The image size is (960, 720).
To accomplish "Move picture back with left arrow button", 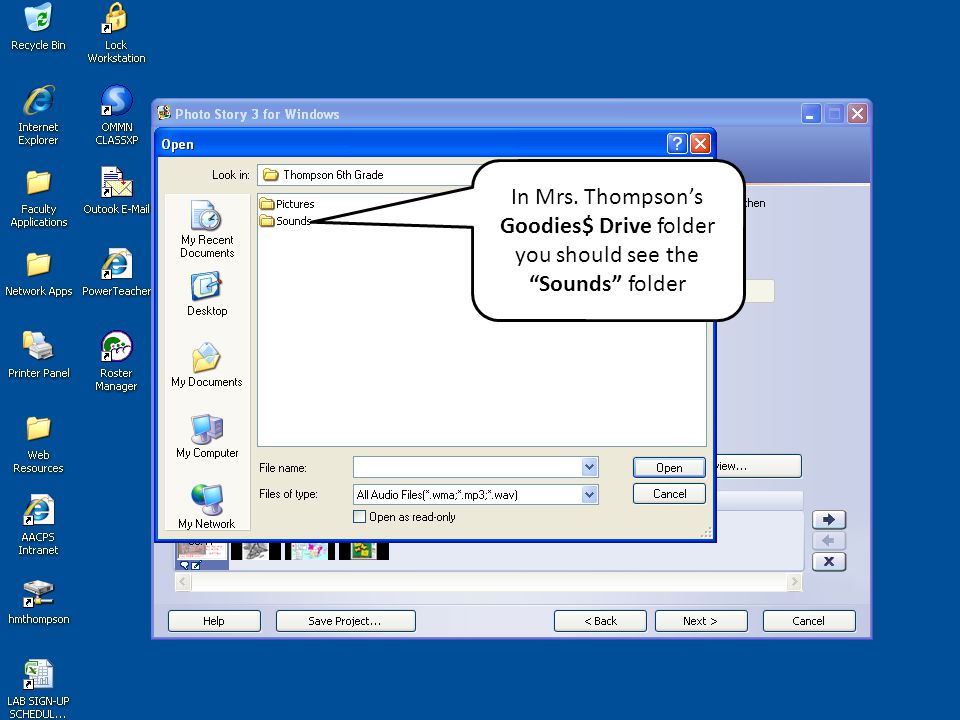I will (x=829, y=541).
